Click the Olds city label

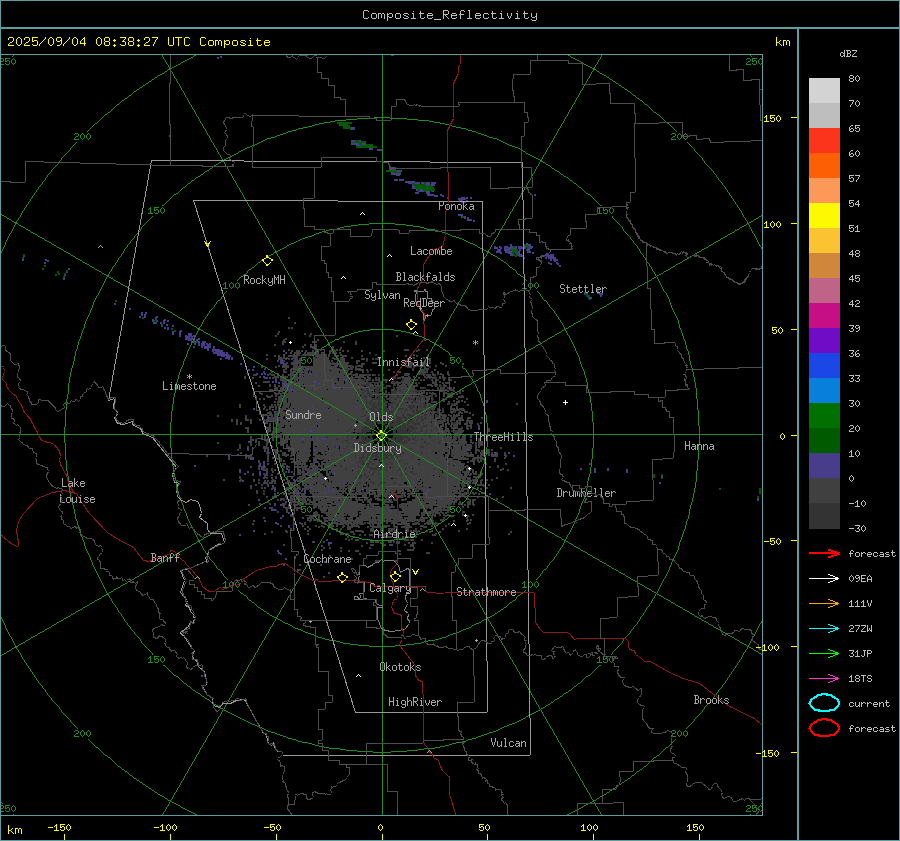point(381,417)
